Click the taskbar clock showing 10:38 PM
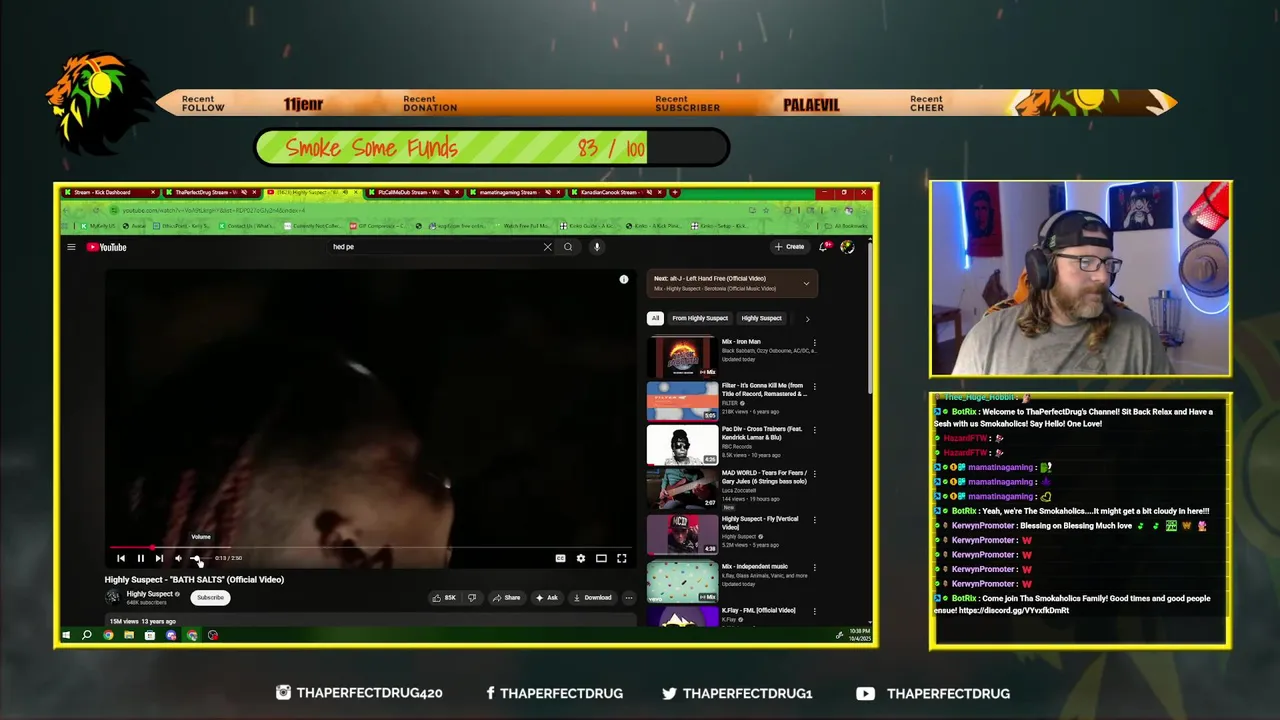 click(x=860, y=635)
